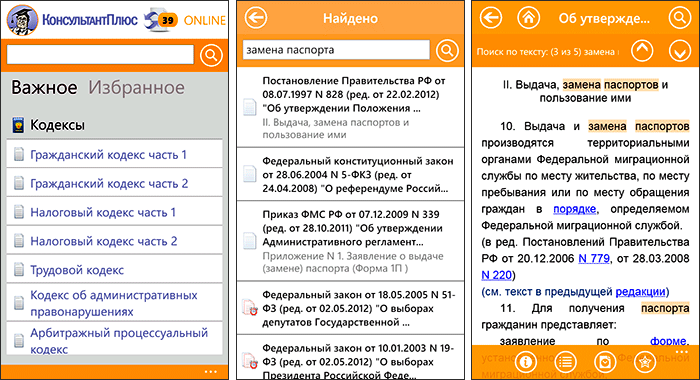This screenshot has width=700, height=380.
Task: Follow the порядке hyperlink
Action: 575,209
